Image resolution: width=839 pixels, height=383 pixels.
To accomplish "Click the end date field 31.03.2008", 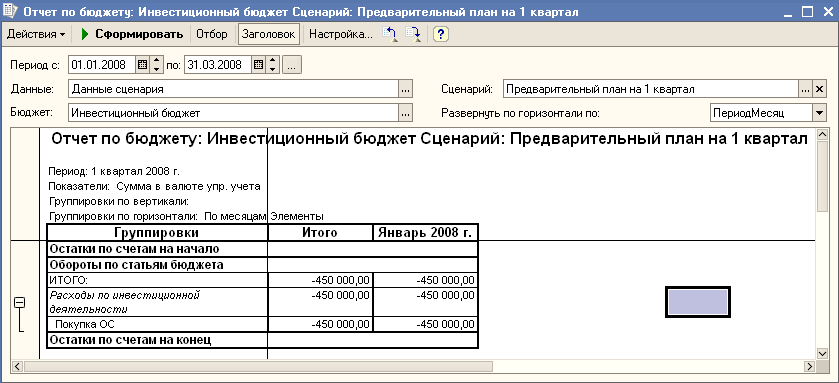I will coord(218,65).
